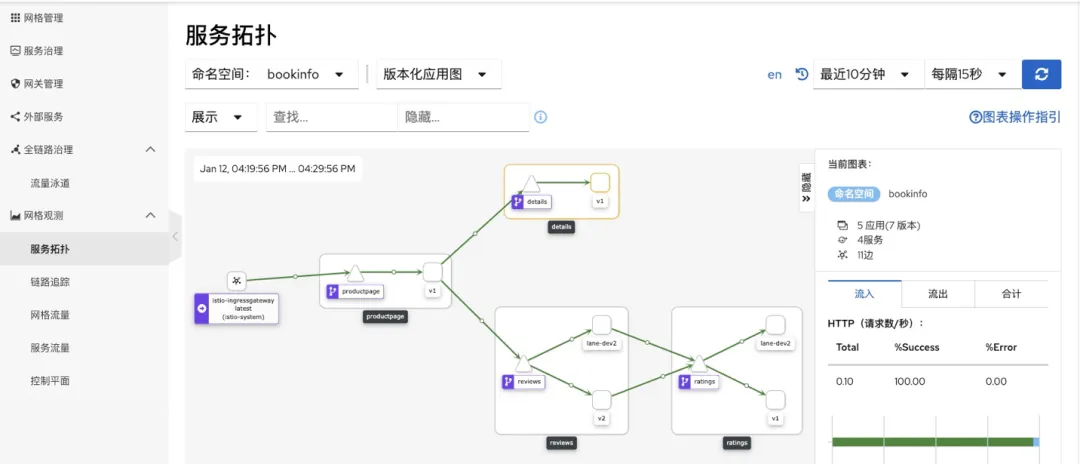Open 链路追踪 in the sidebar
The width and height of the screenshot is (1080, 464).
[50, 282]
